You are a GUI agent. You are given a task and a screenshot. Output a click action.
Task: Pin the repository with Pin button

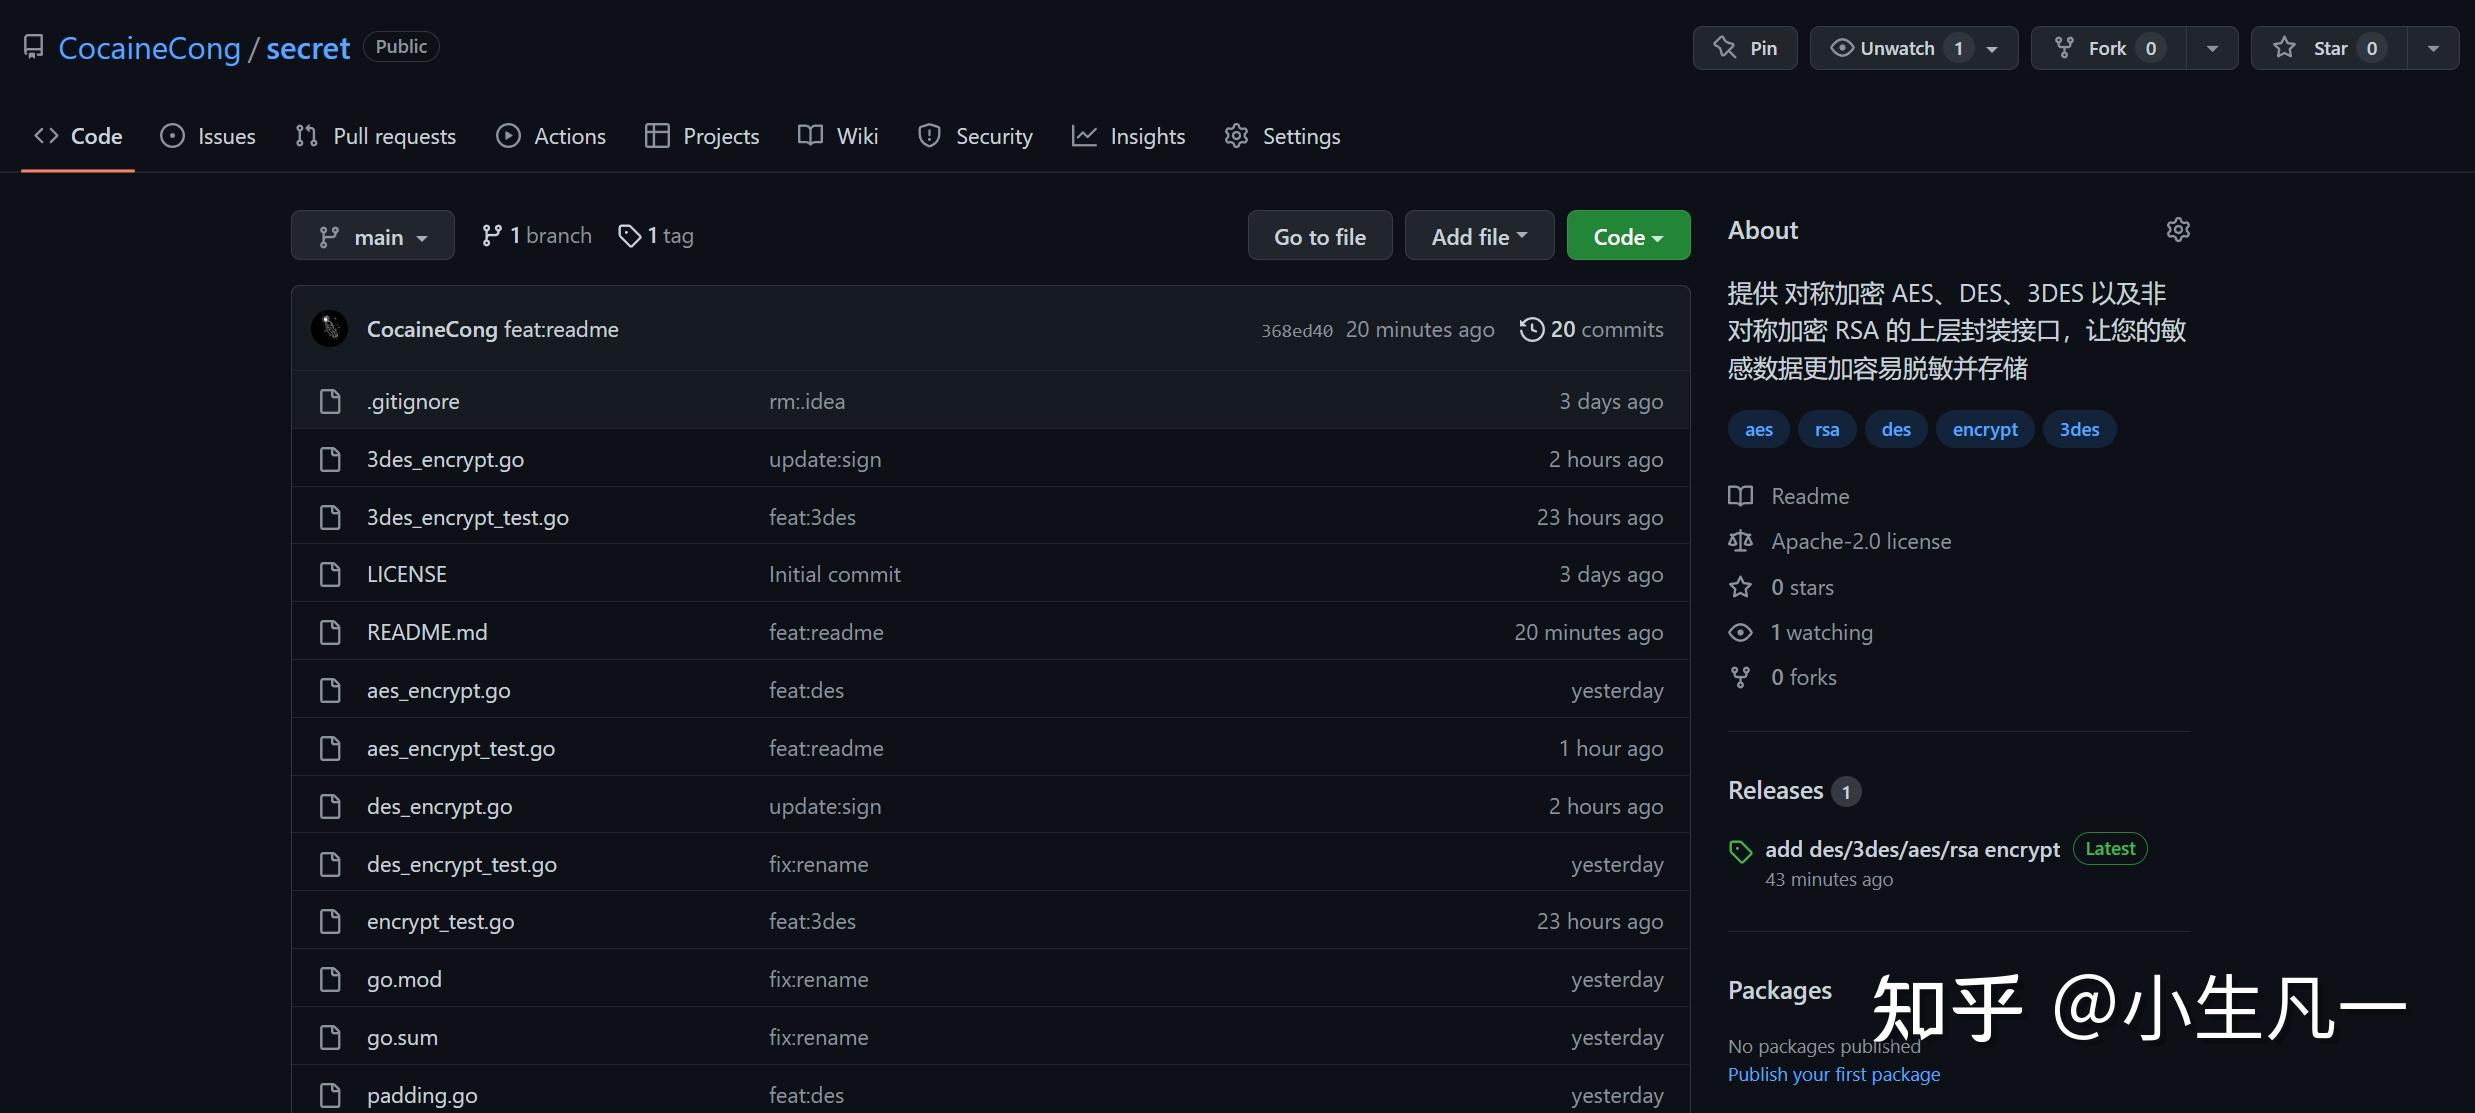pos(1745,48)
